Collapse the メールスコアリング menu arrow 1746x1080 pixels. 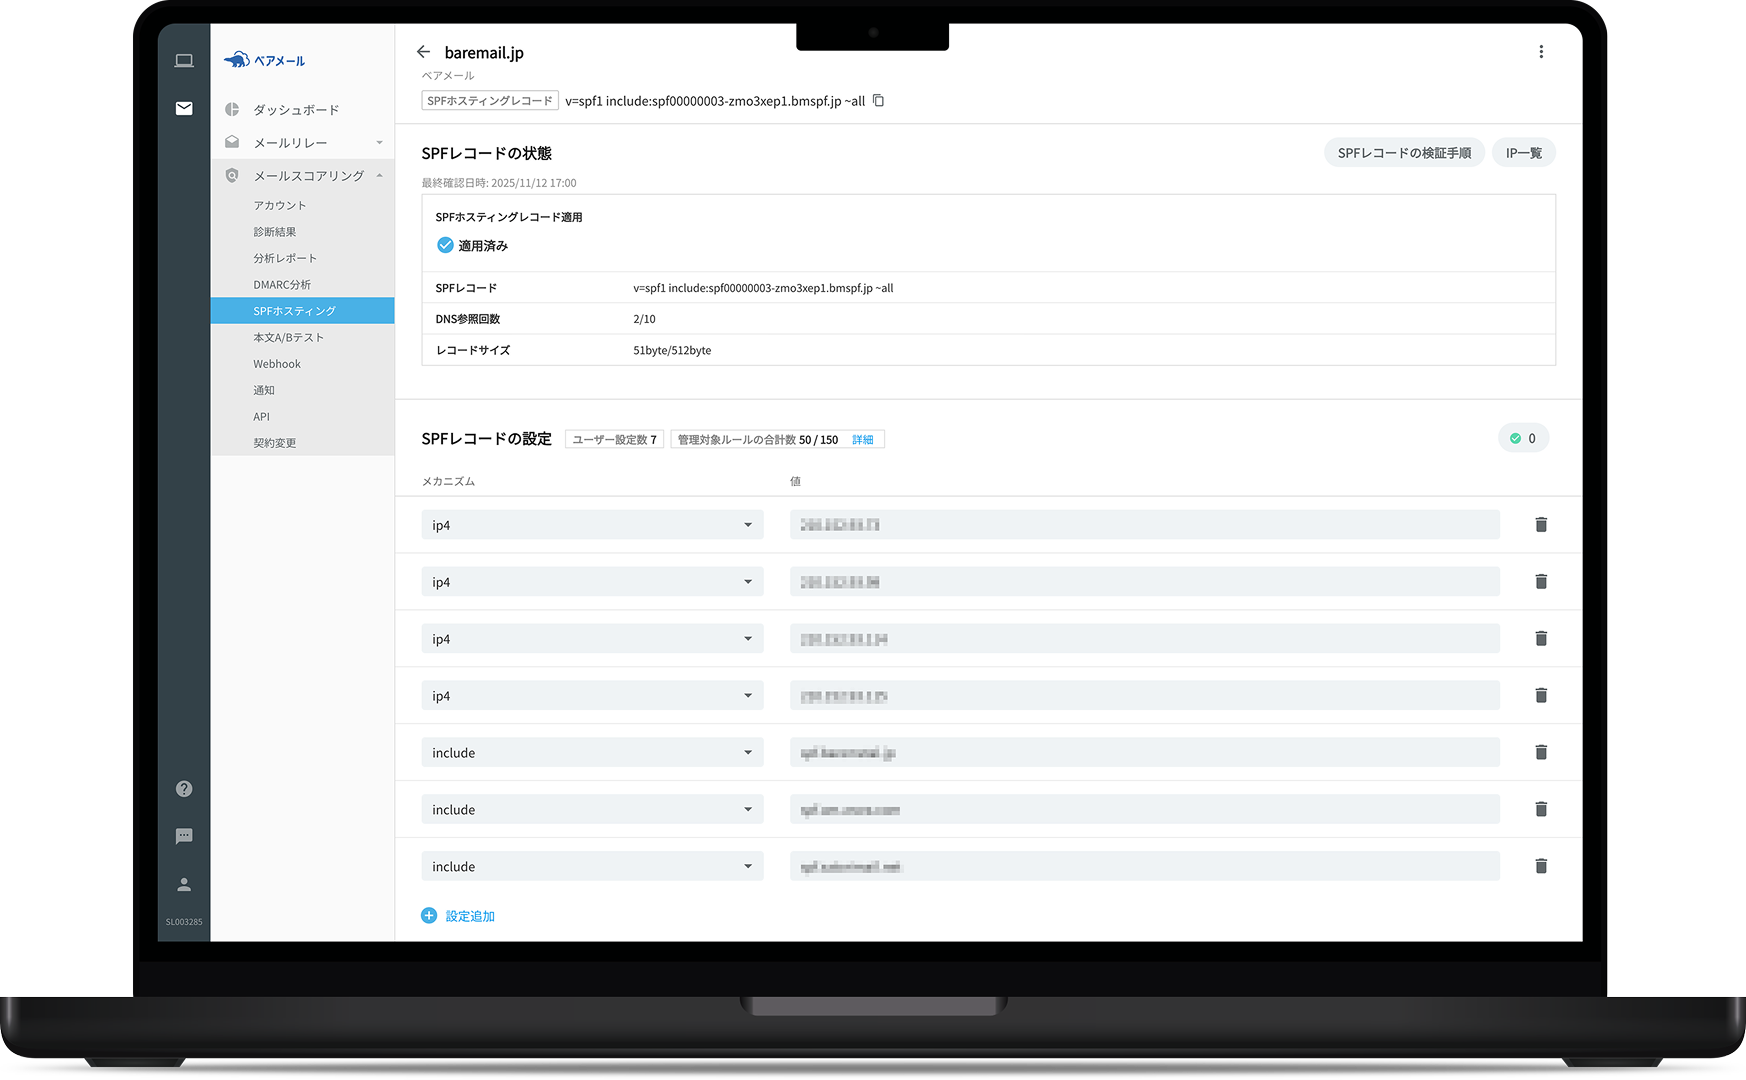379,176
